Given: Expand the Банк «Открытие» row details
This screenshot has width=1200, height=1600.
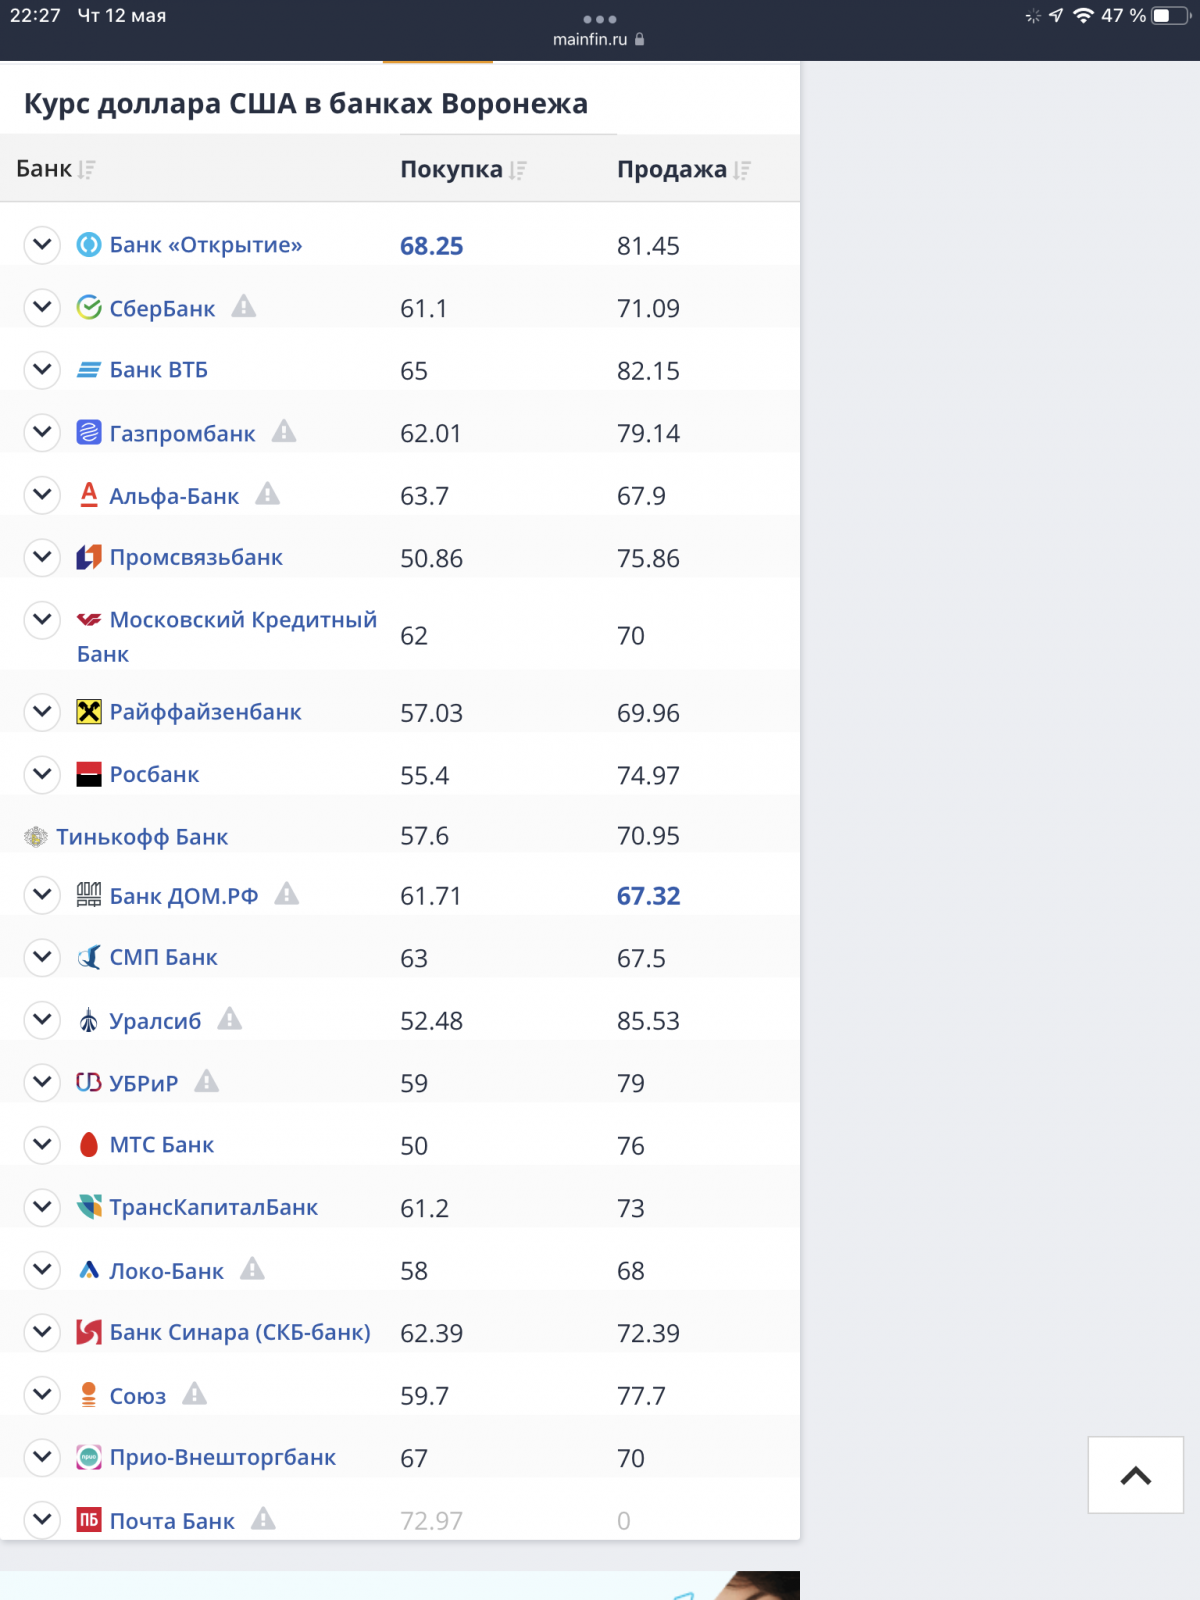Looking at the screenshot, I should 42,245.
